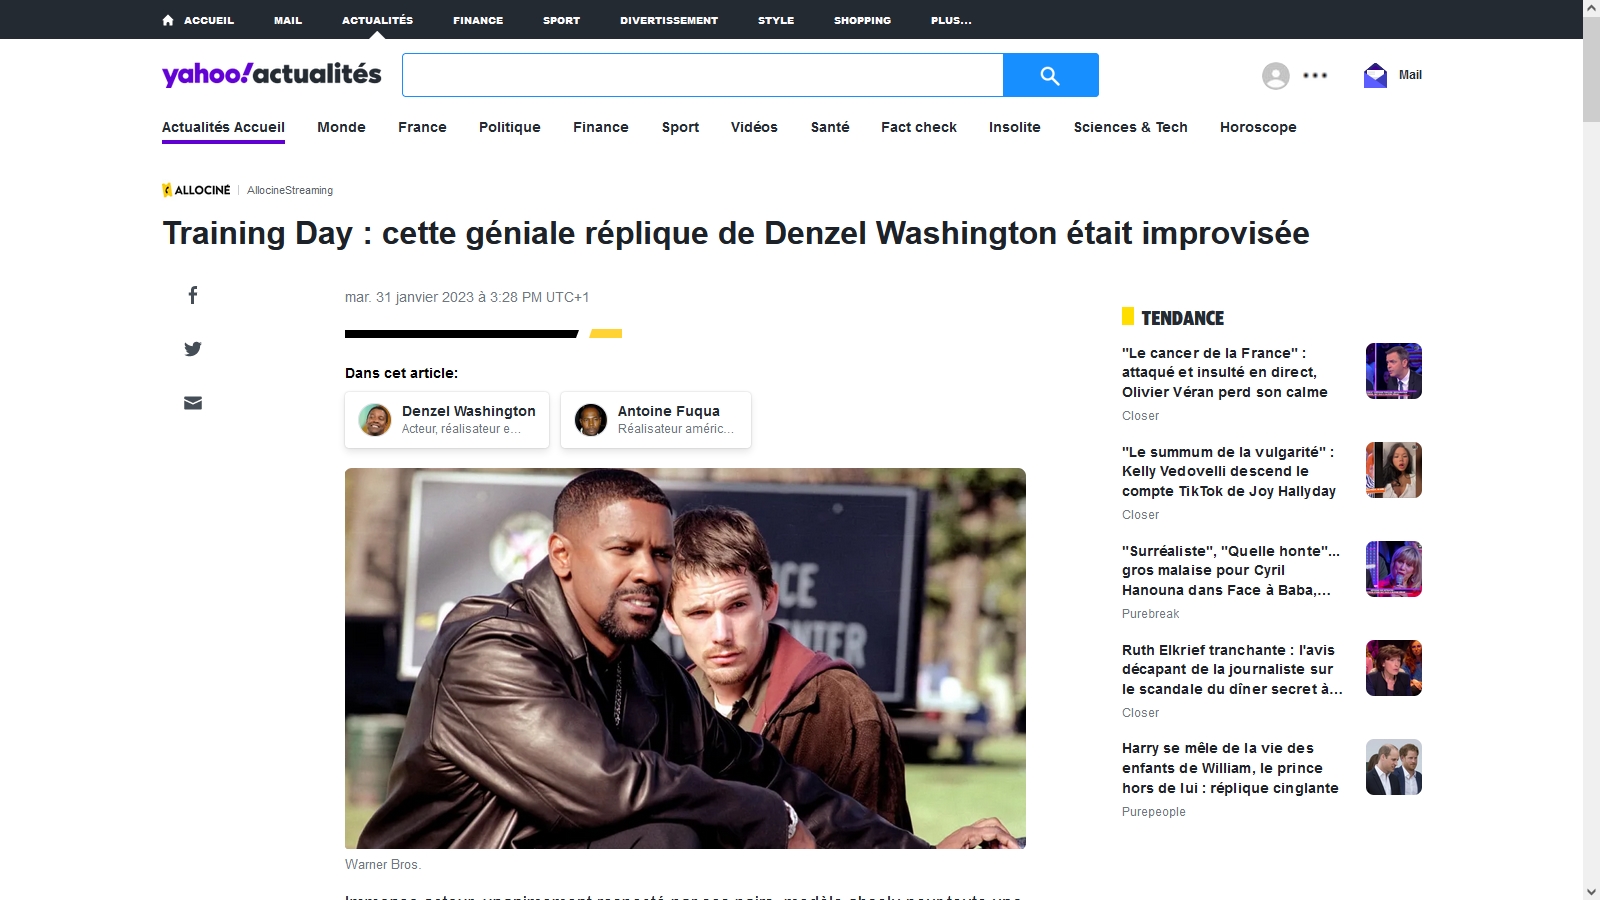
Task: Focus the Yahoo search text field
Action: (x=702, y=75)
